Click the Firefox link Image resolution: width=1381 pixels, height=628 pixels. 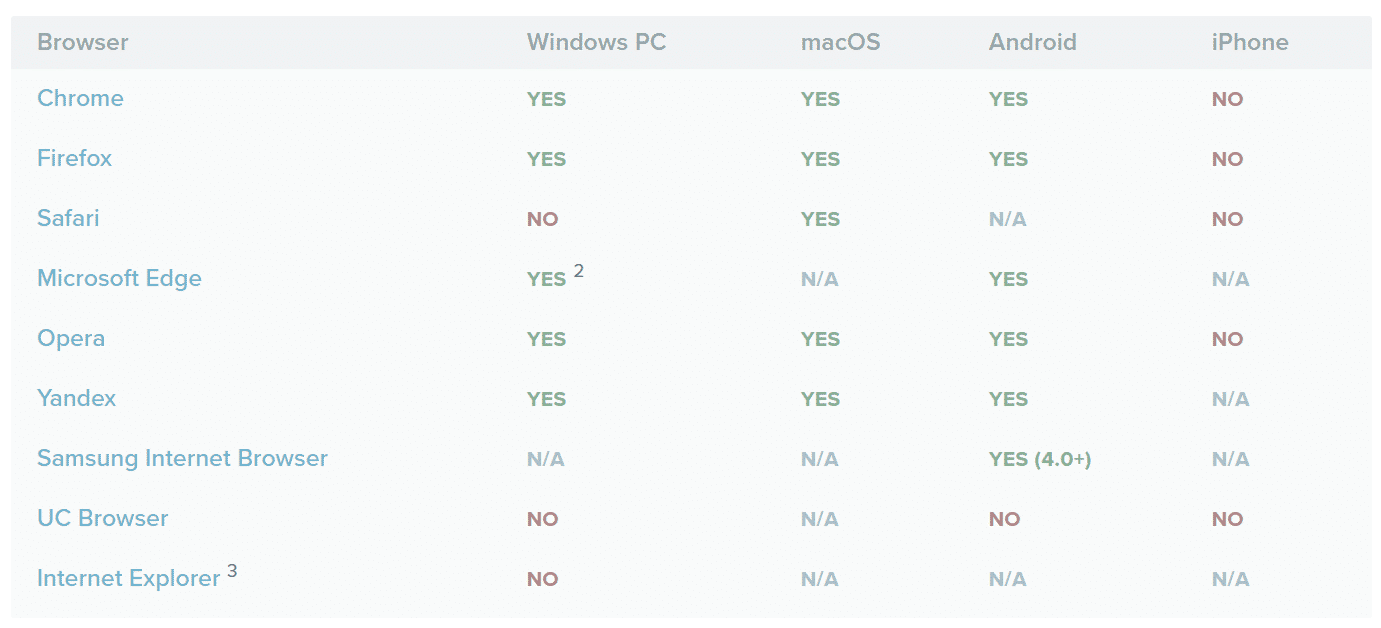pos(74,158)
